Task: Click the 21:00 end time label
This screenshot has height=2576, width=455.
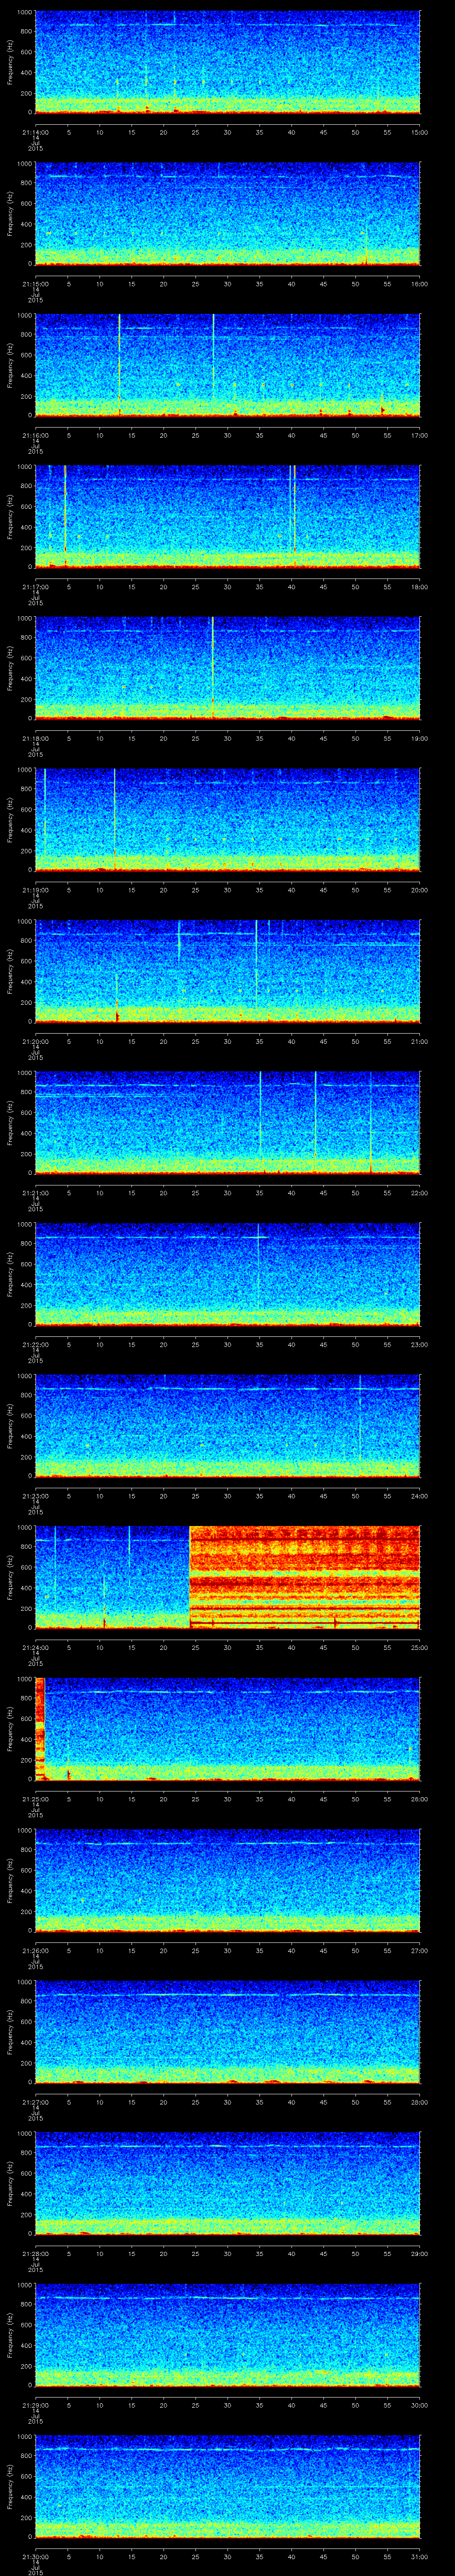Action: pos(420,1041)
